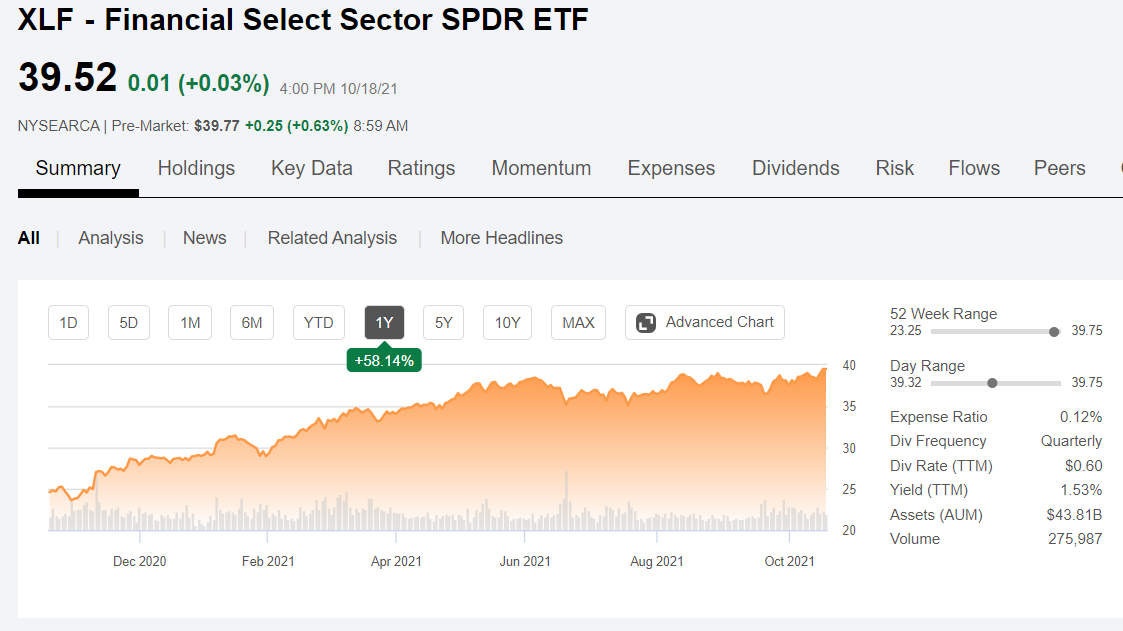
Task: Choose the 1M chart period
Action: (x=190, y=322)
